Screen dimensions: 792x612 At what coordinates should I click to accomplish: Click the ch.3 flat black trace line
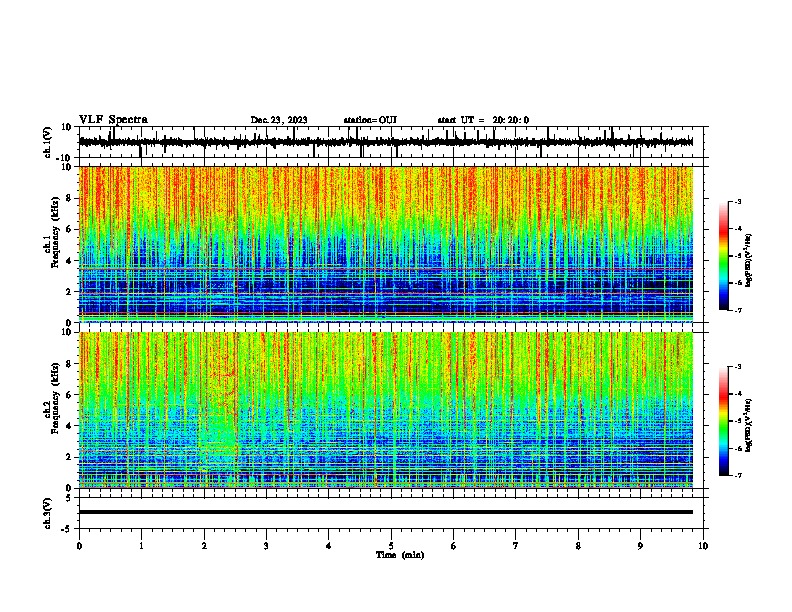tap(386, 512)
